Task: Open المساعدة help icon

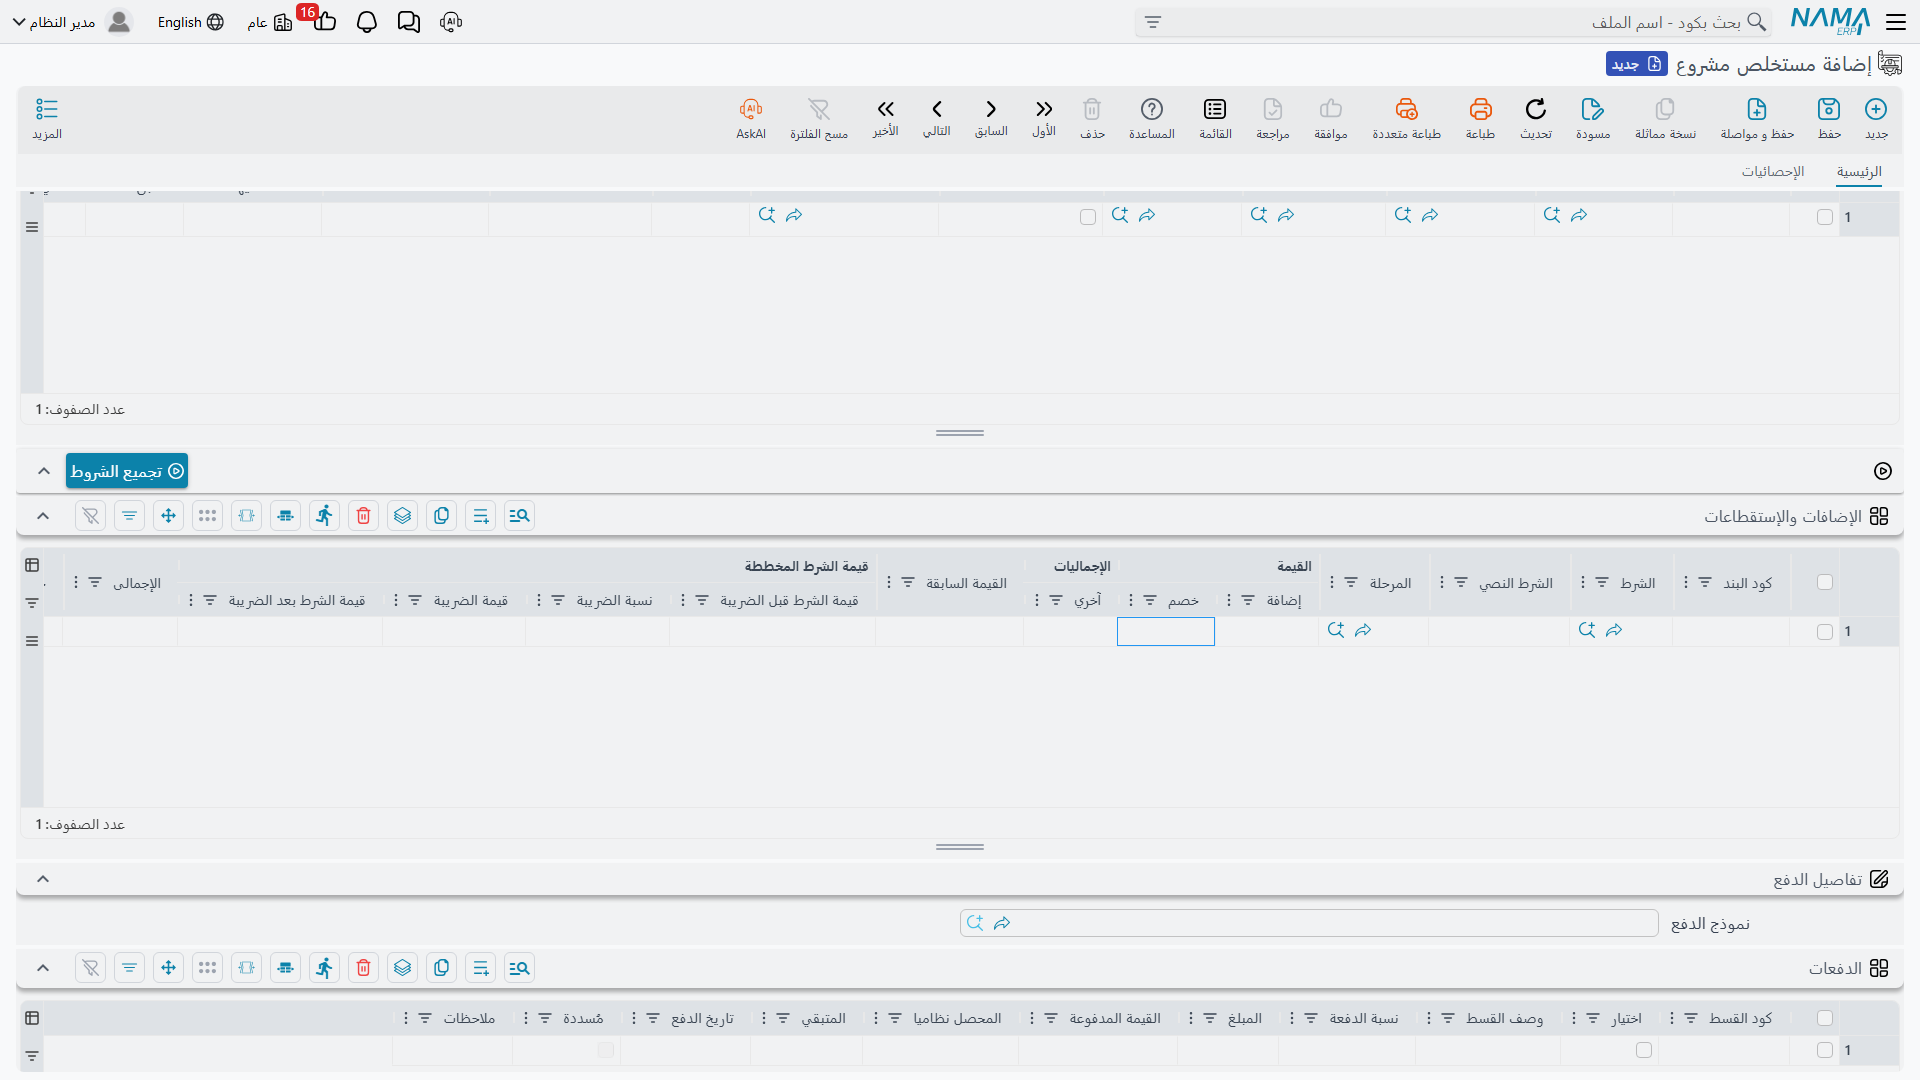Action: pyautogui.click(x=1152, y=118)
